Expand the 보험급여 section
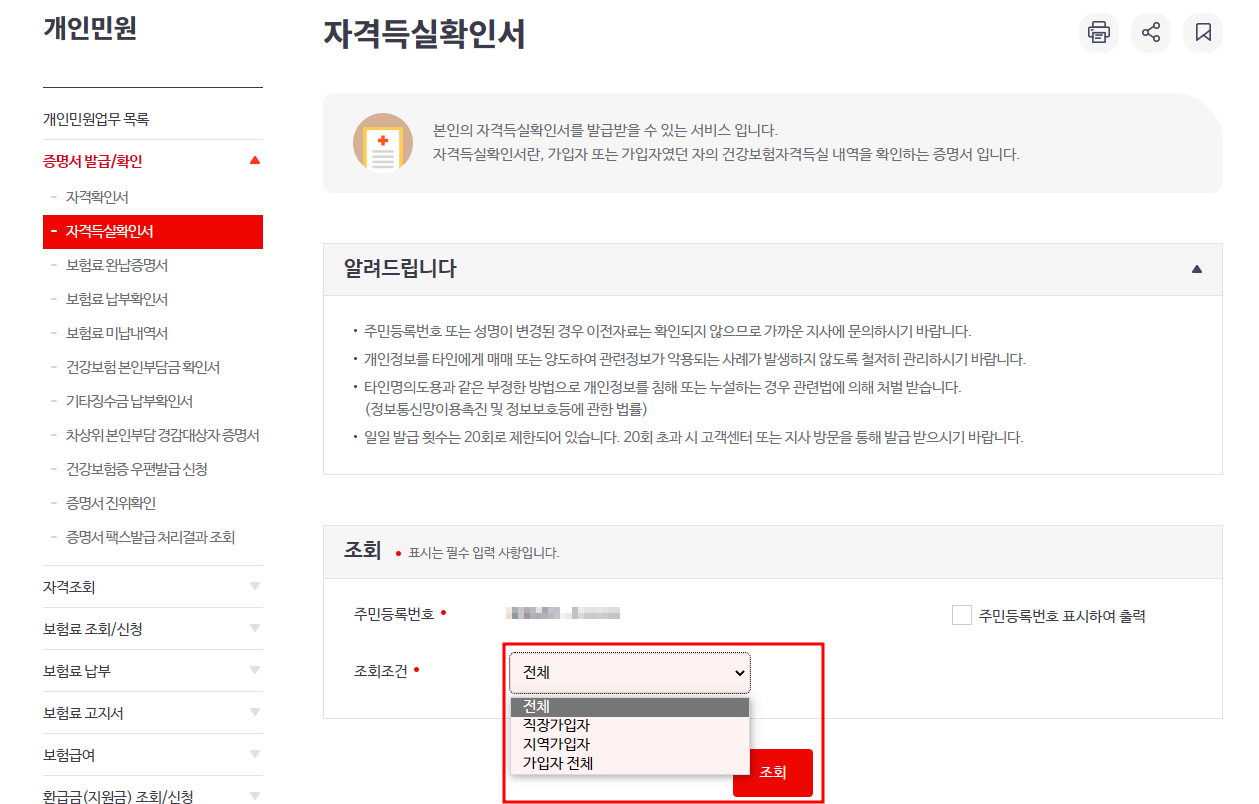 tap(153, 754)
